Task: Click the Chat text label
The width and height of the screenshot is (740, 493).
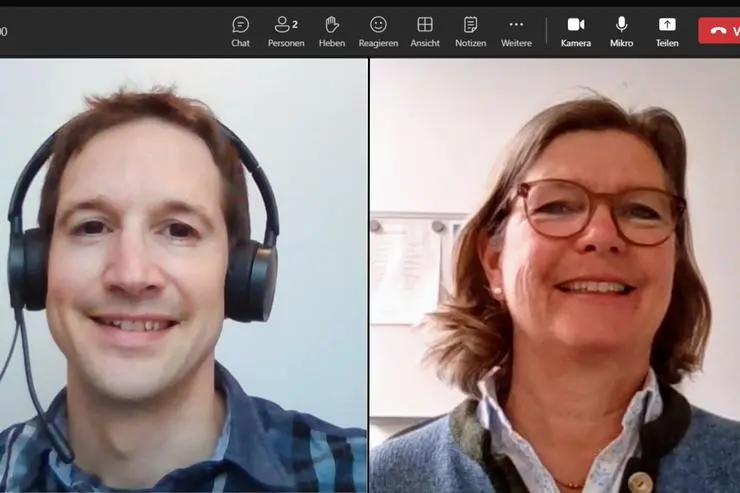Action: pos(240,43)
